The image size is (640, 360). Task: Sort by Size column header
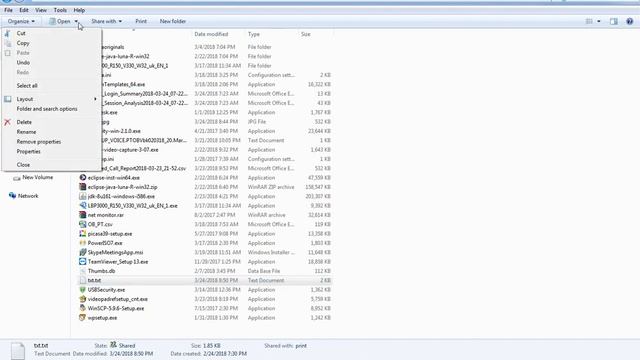pos(306,34)
